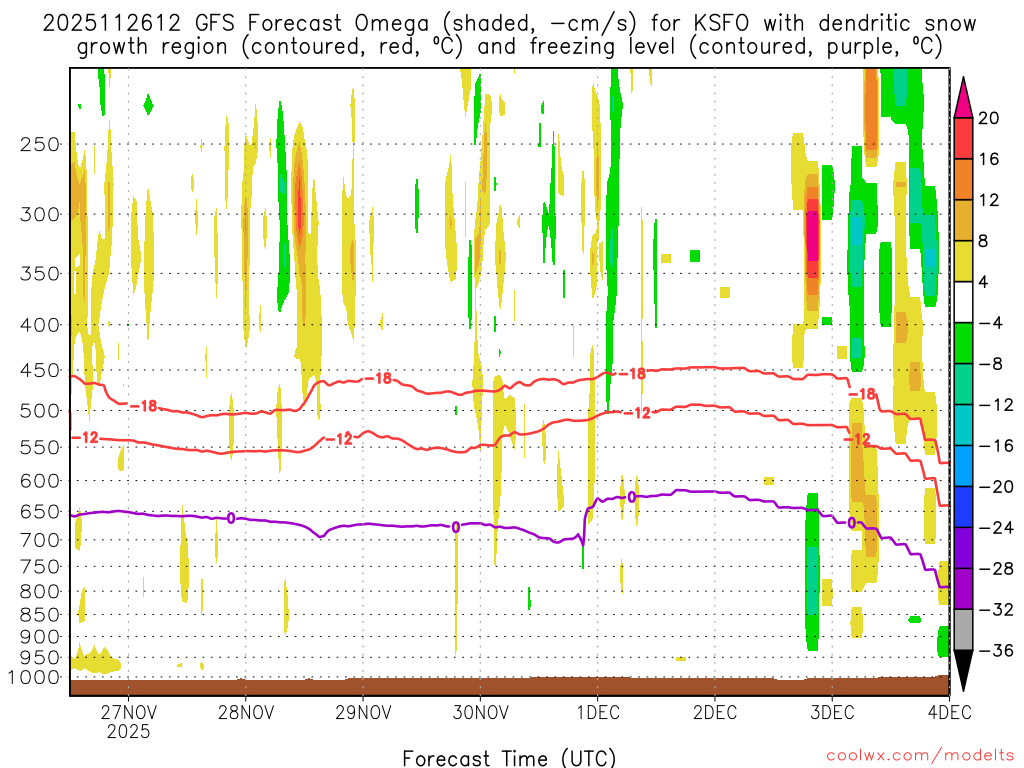Image resolution: width=1024 pixels, height=768 pixels.
Task: Click the magenta omega maximum near 3DEC
Action: [x=812, y=236]
